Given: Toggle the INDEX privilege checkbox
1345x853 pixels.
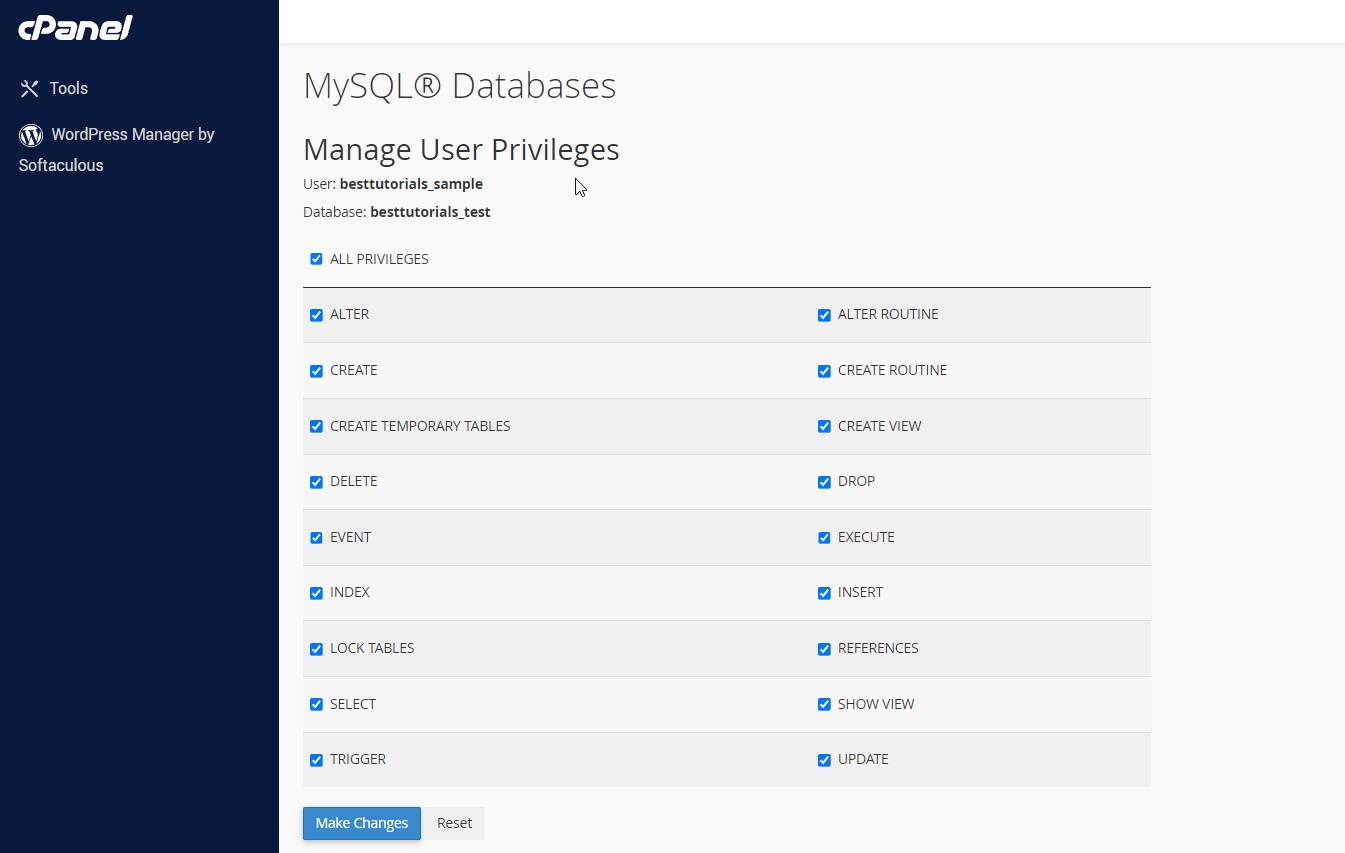Looking at the screenshot, I should tap(316, 593).
